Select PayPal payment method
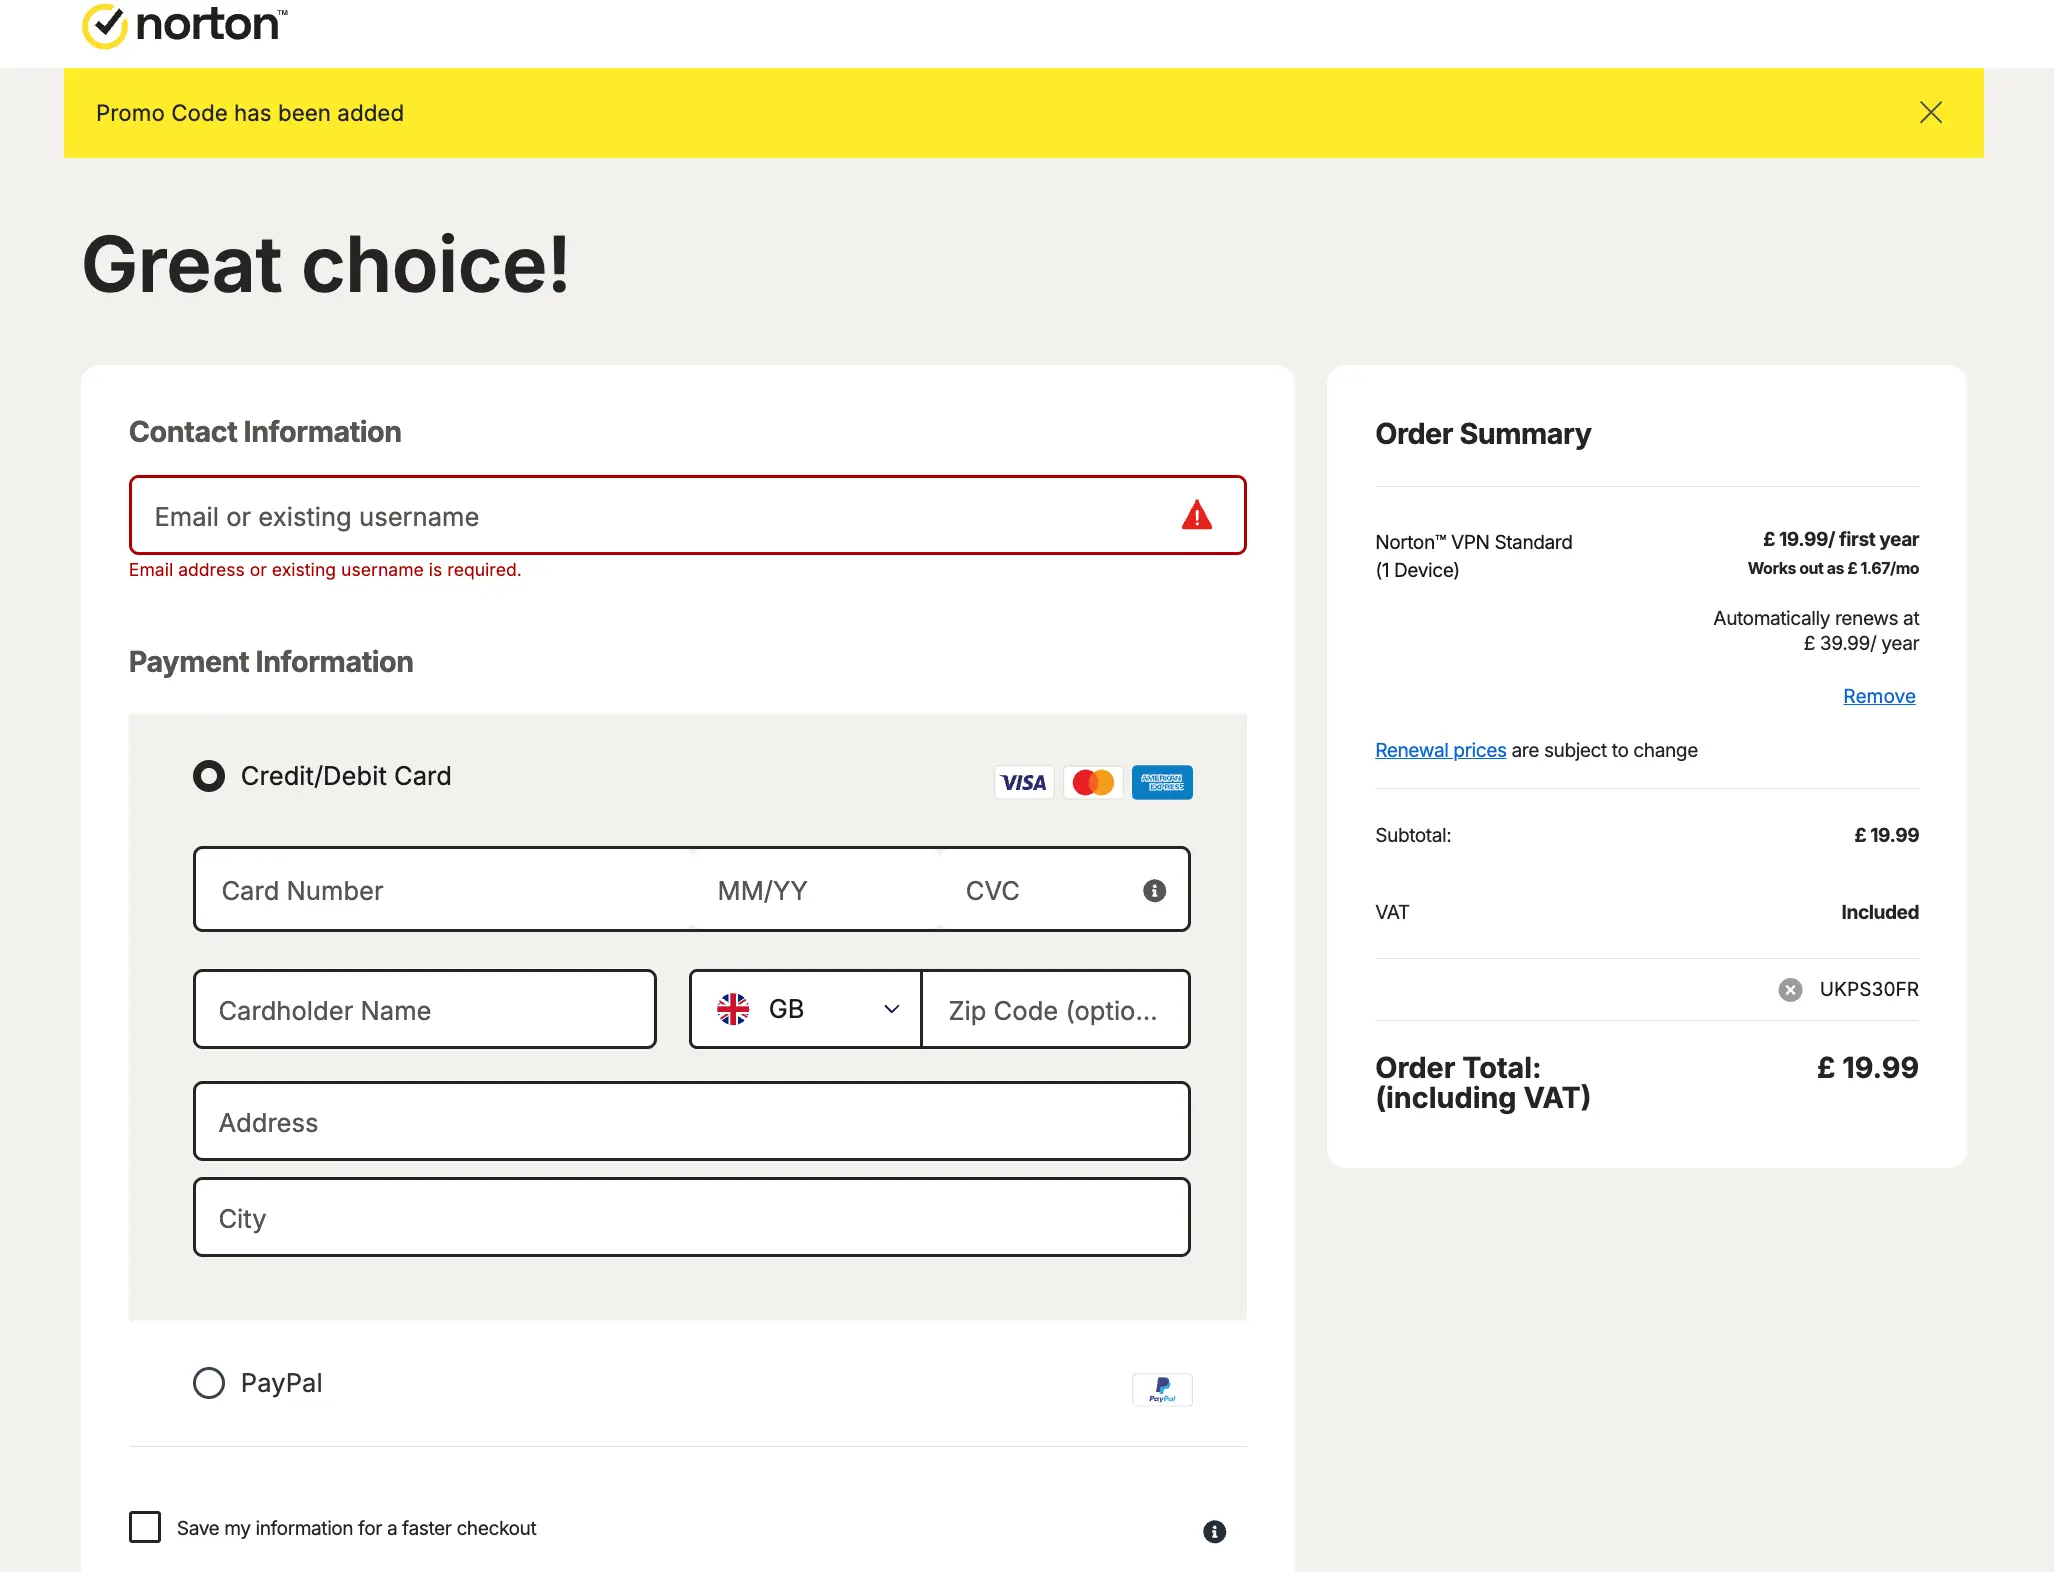 209,1383
